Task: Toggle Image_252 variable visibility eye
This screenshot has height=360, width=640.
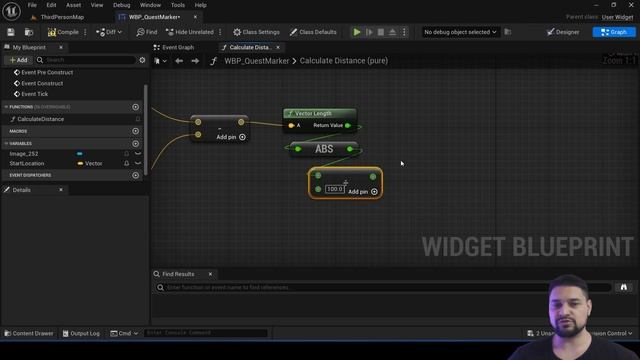Action: (138, 154)
